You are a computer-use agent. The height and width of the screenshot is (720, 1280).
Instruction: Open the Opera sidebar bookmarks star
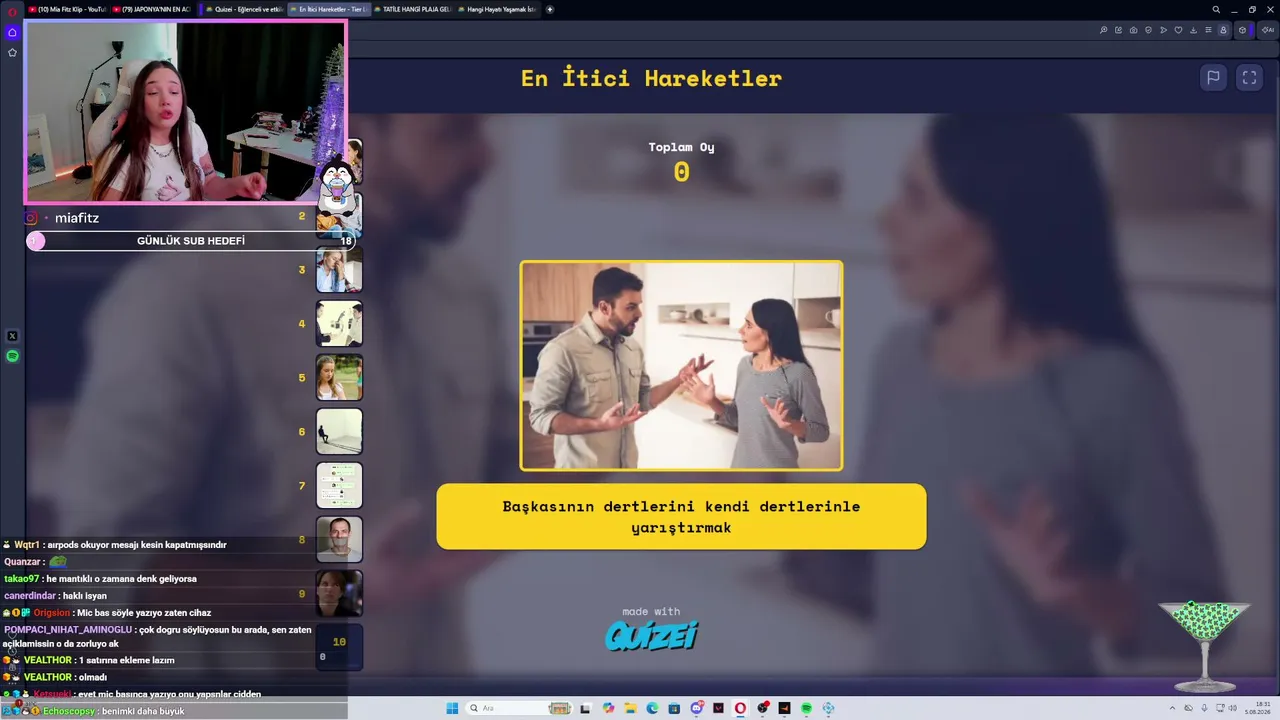pyautogui.click(x=12, y=52)
